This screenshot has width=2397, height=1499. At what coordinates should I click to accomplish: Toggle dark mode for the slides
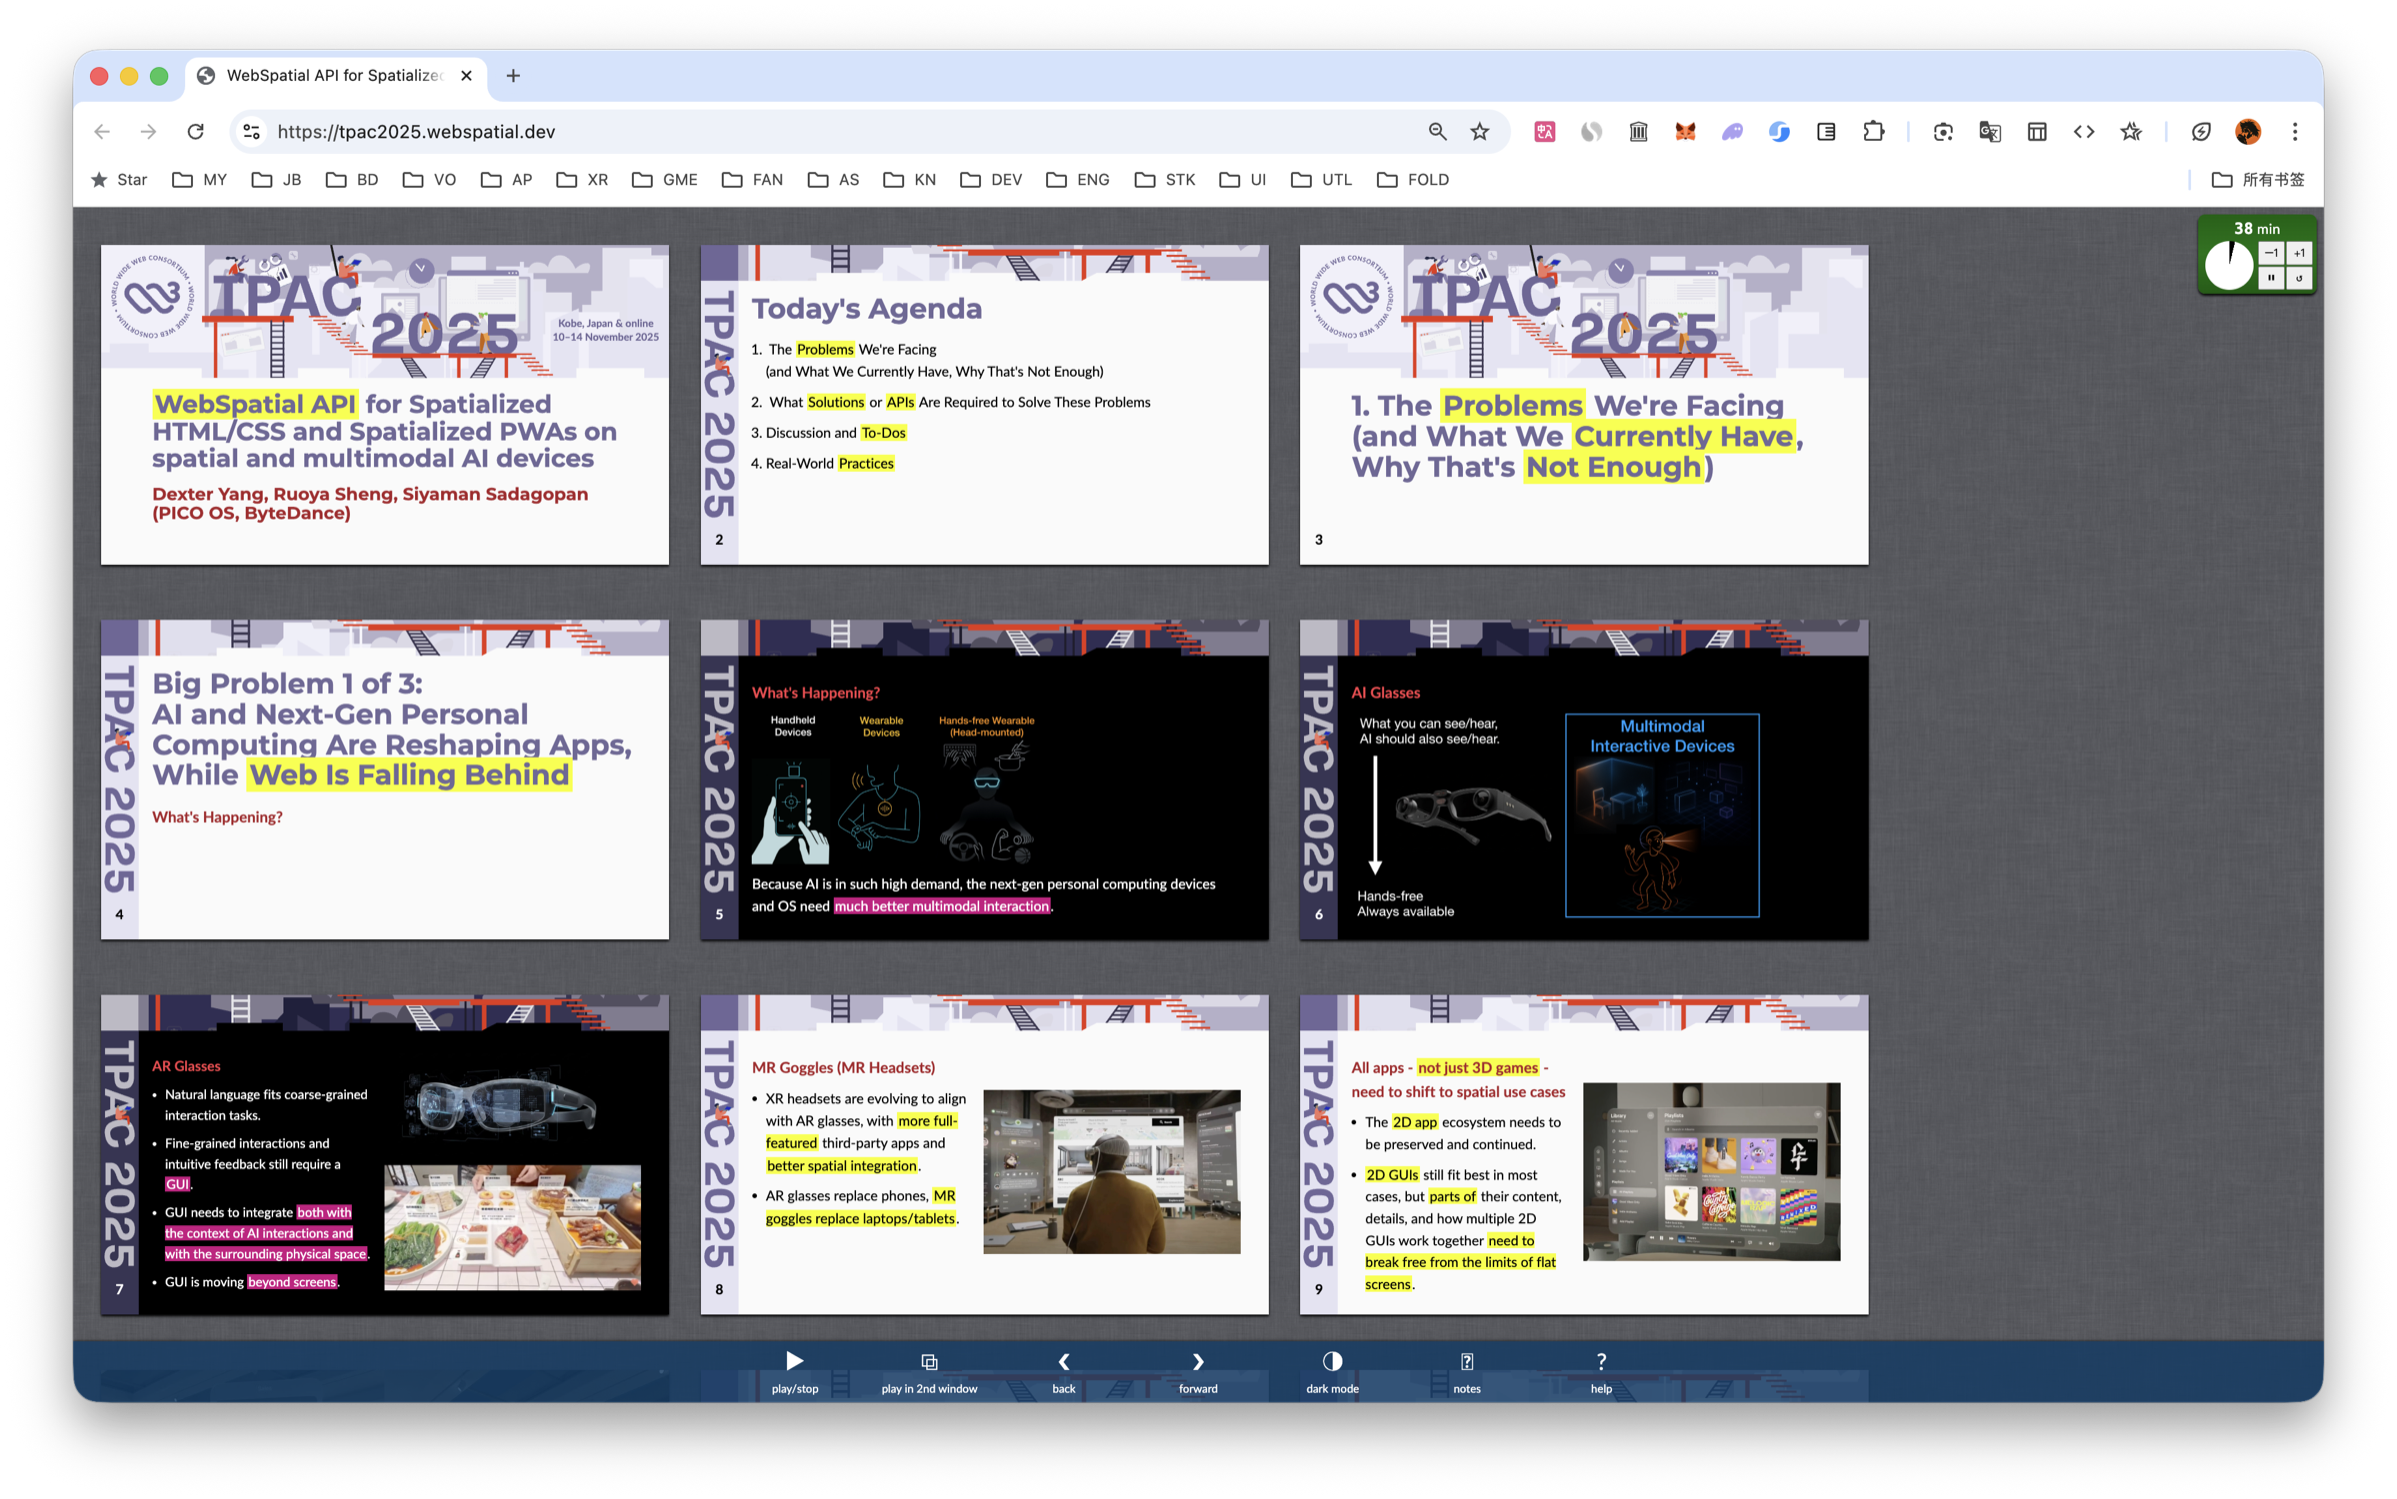click(1331, 1362)
